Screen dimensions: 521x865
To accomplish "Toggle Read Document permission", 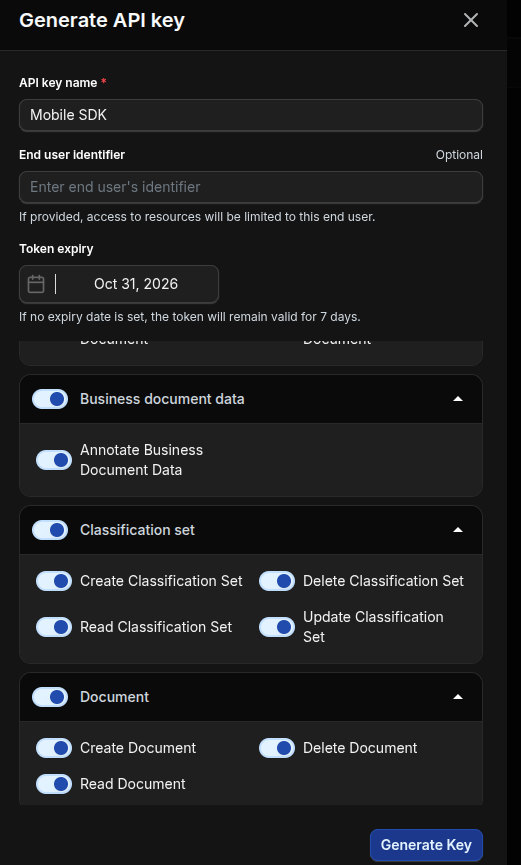I will click(x=54, y=784).
